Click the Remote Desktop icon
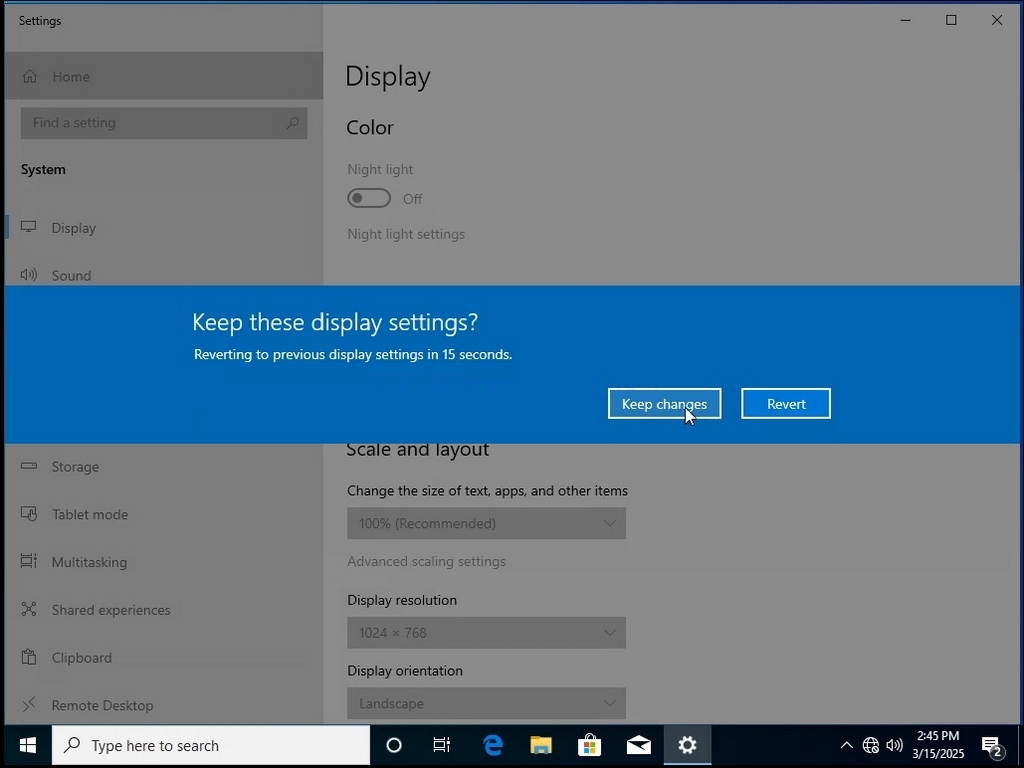Screen dimensions: 1024x768 29,705
